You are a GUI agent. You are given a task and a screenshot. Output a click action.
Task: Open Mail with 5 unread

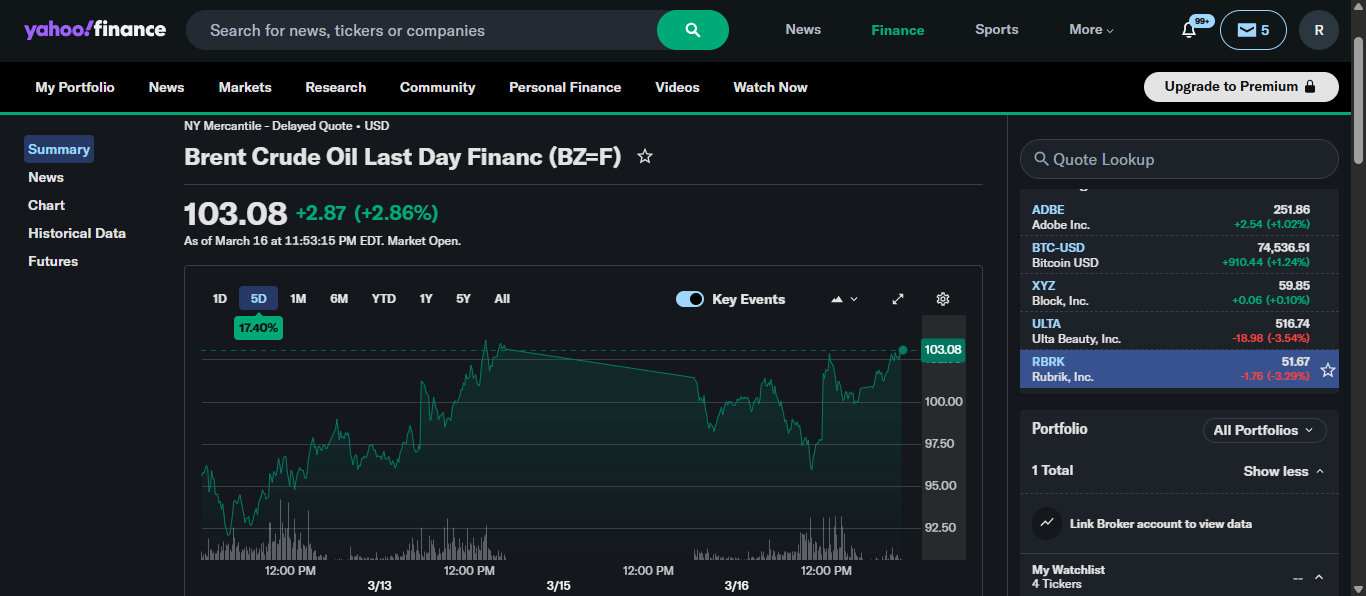(1253, 30)
